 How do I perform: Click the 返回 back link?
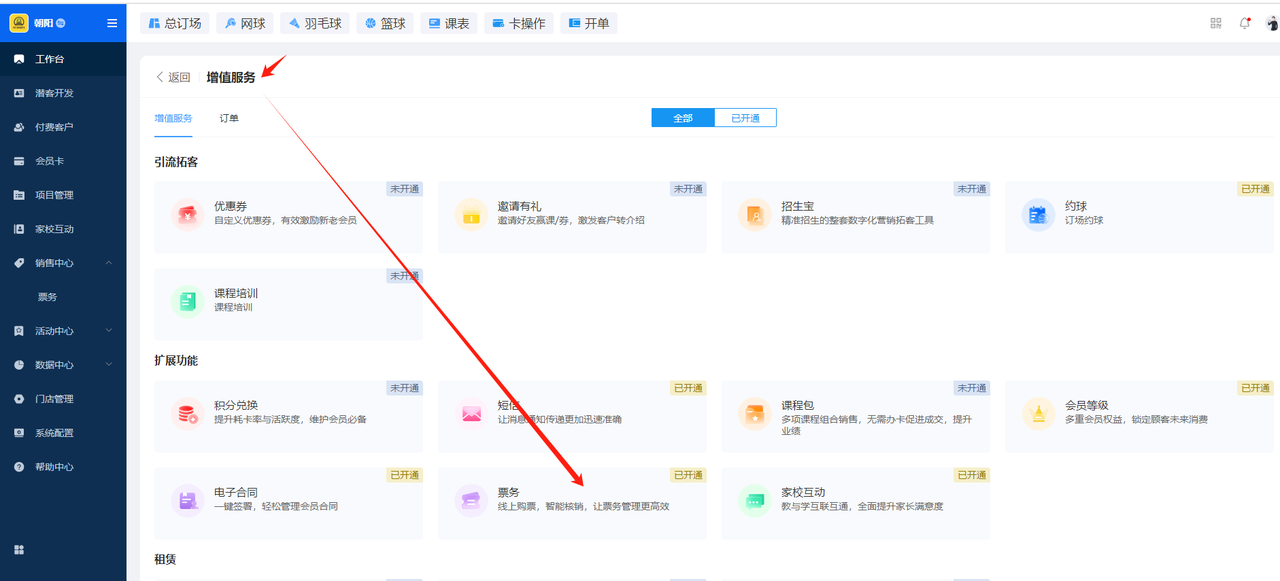pyautogui.click(x=173, y=77)
